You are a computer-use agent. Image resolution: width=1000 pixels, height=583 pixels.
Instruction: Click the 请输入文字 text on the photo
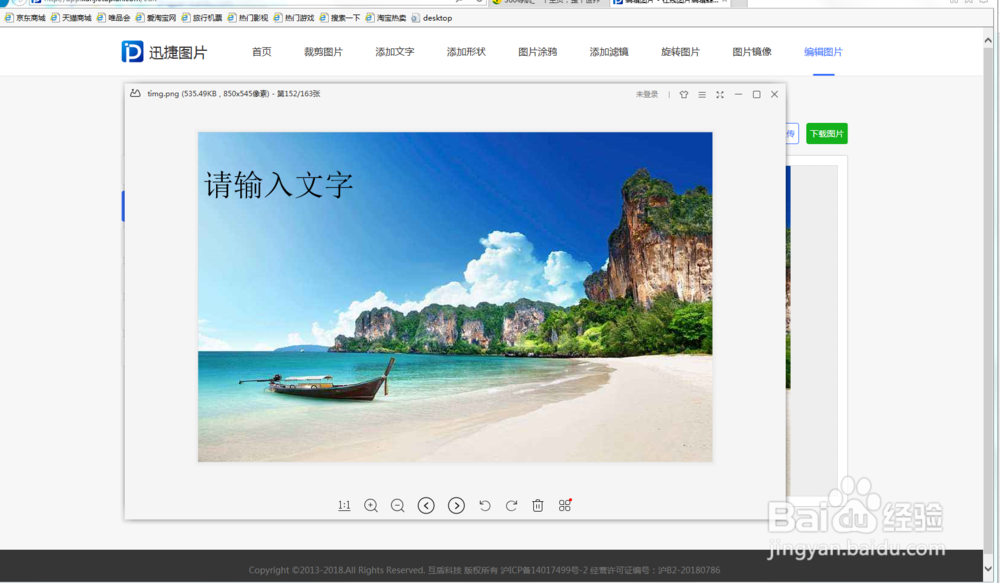(279, 185)
